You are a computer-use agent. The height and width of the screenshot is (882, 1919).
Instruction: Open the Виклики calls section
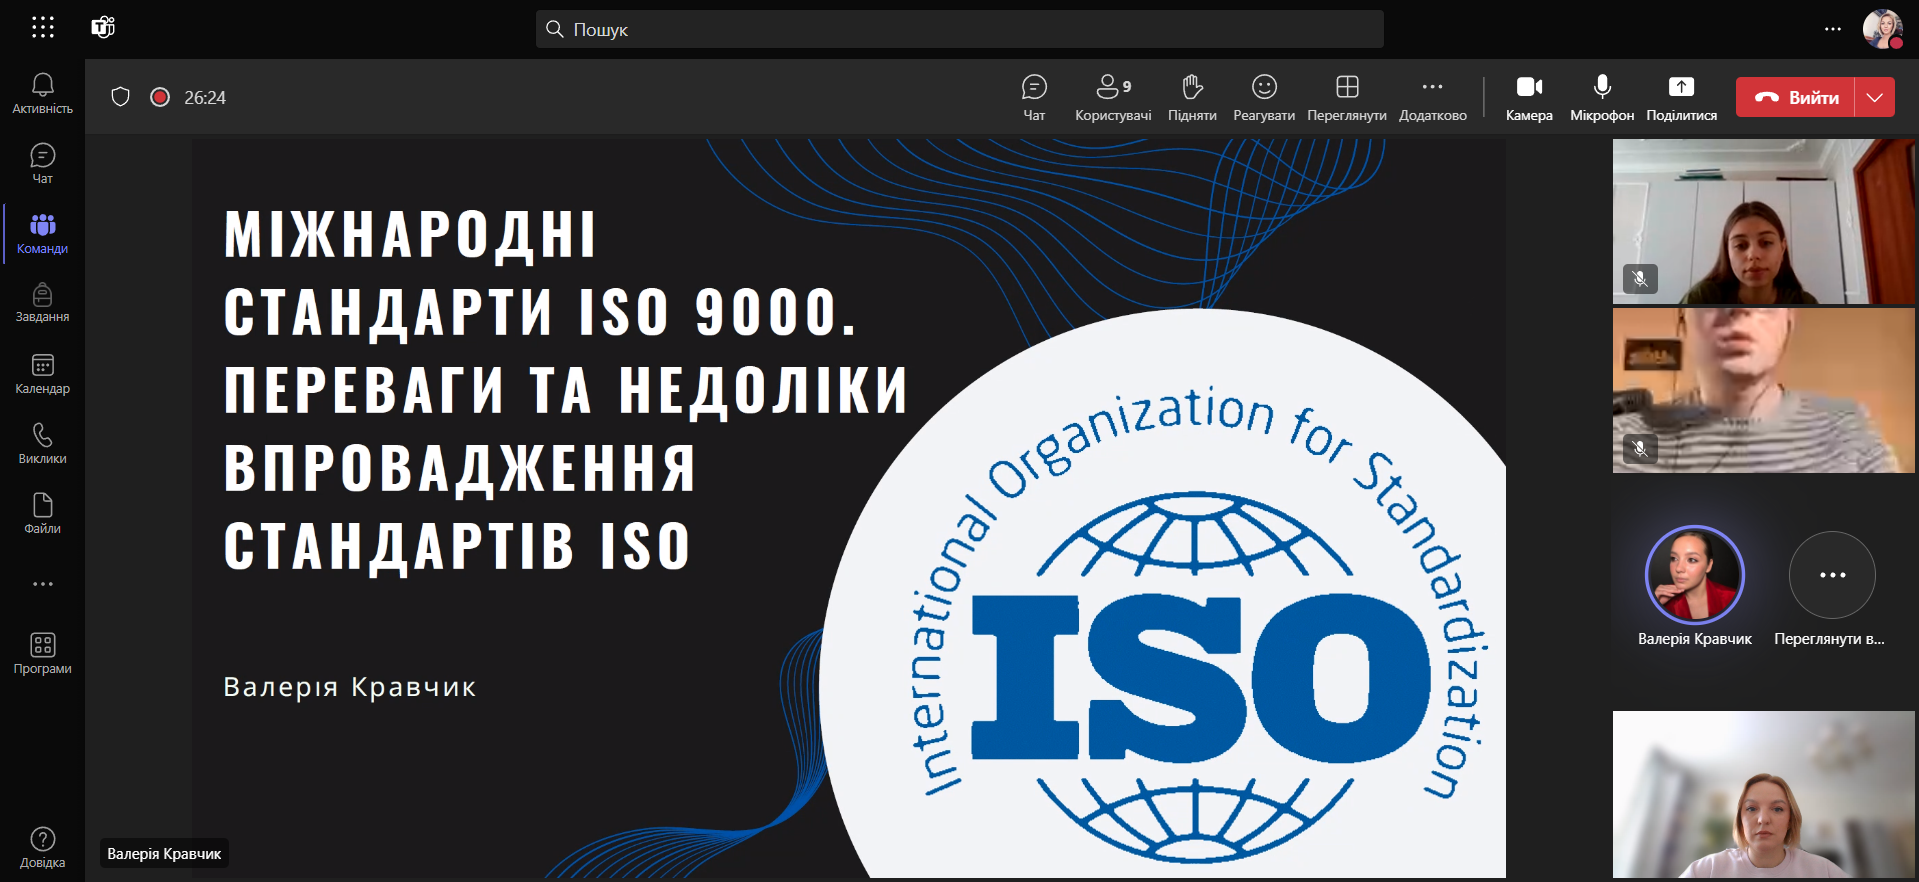42,443
